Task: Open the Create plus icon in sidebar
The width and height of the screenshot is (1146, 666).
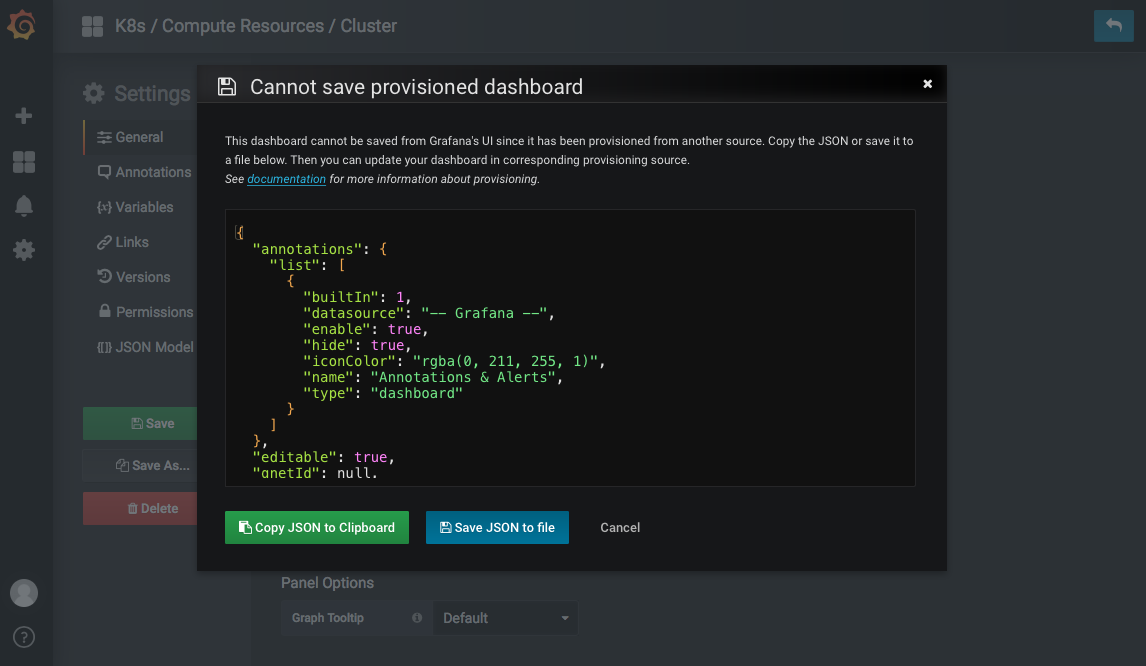Action: click(x=23, y=116)
